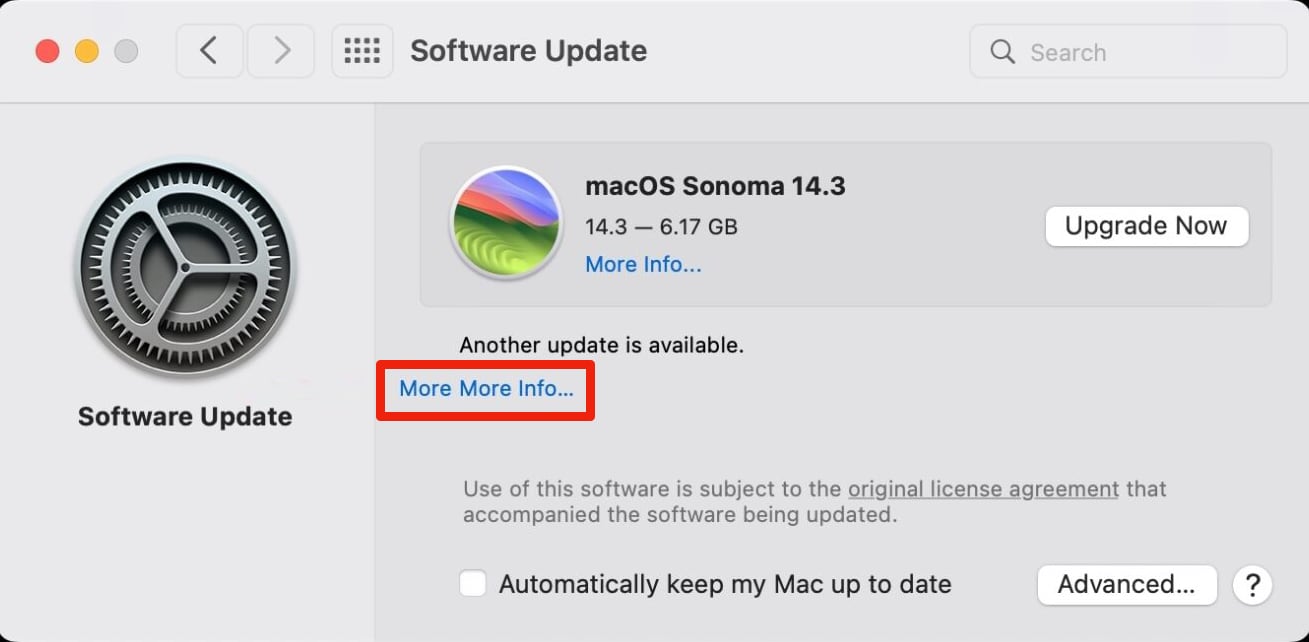The height and width of the screenshot is (642, 1309).
Task: Open the Advanced… options
Action: (1126, 585)
